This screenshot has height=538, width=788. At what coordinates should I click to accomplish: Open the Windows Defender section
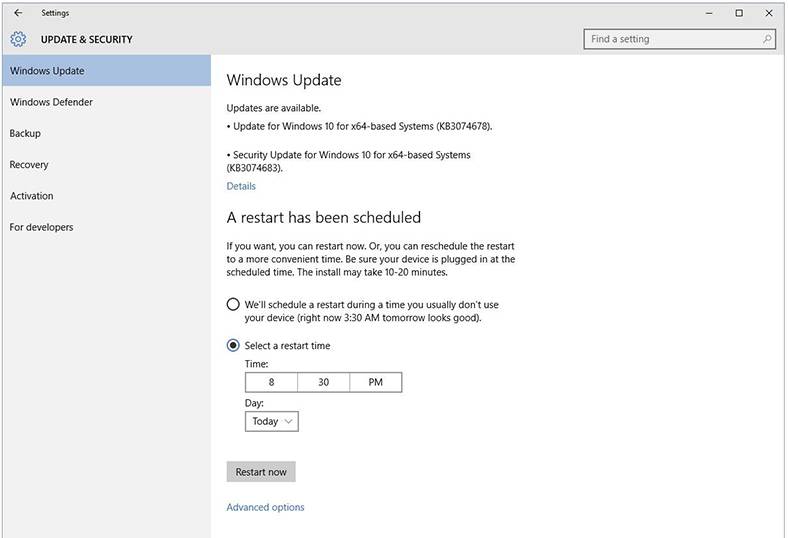click(x=107, y=102)
